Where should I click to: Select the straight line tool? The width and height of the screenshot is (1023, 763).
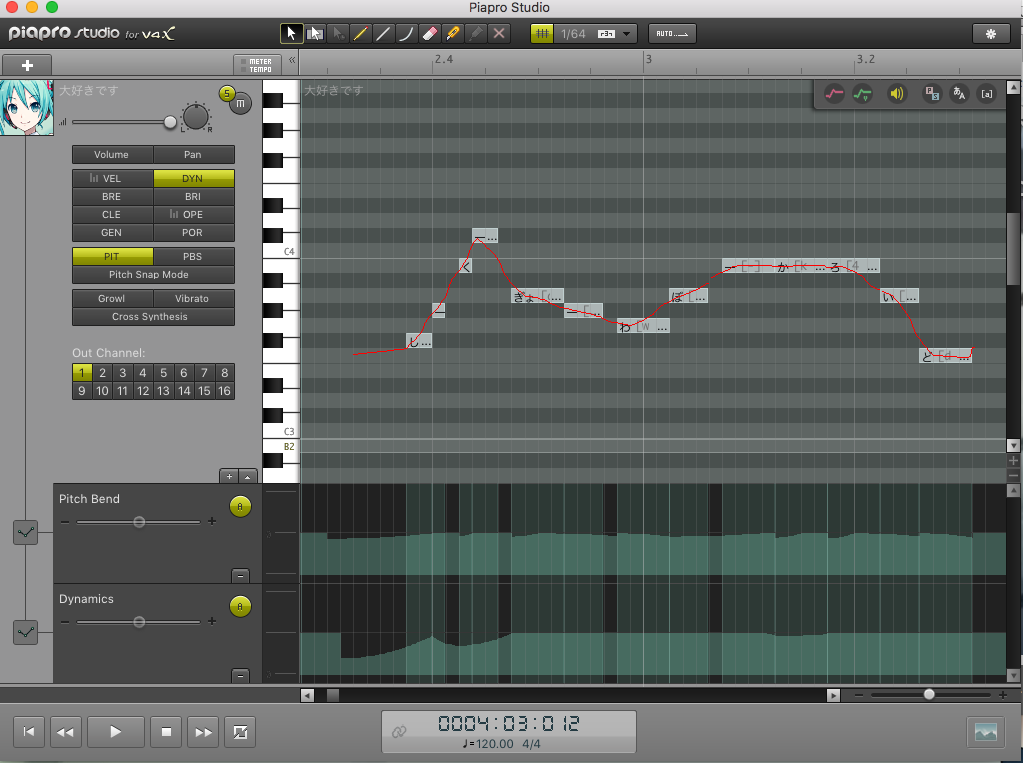click(x=383, y=33)
